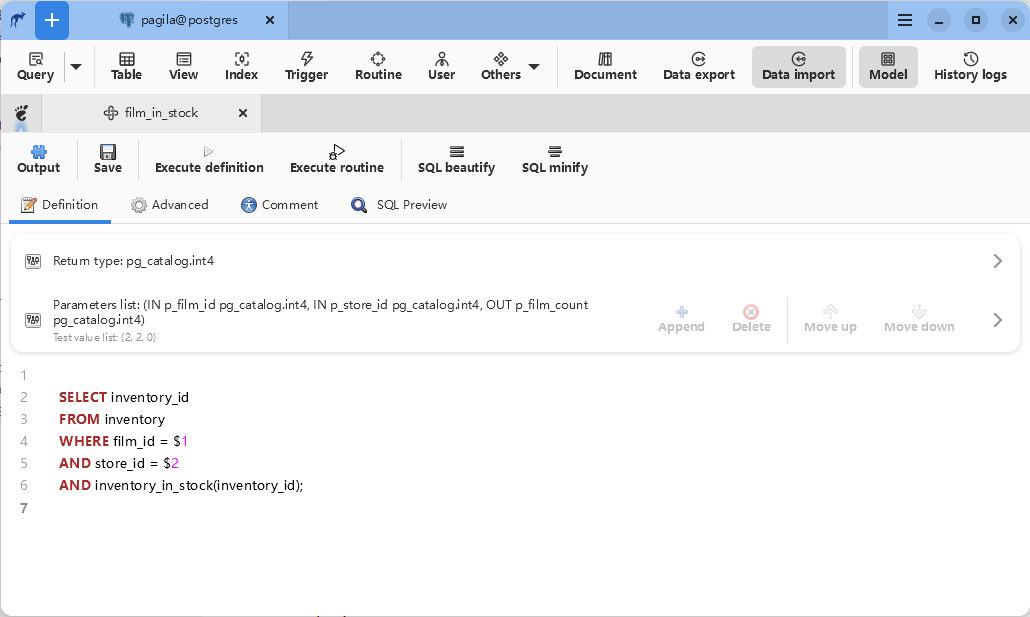Toggle the Model view button
Screen dimensions: 1030x617
click(887, 67)
